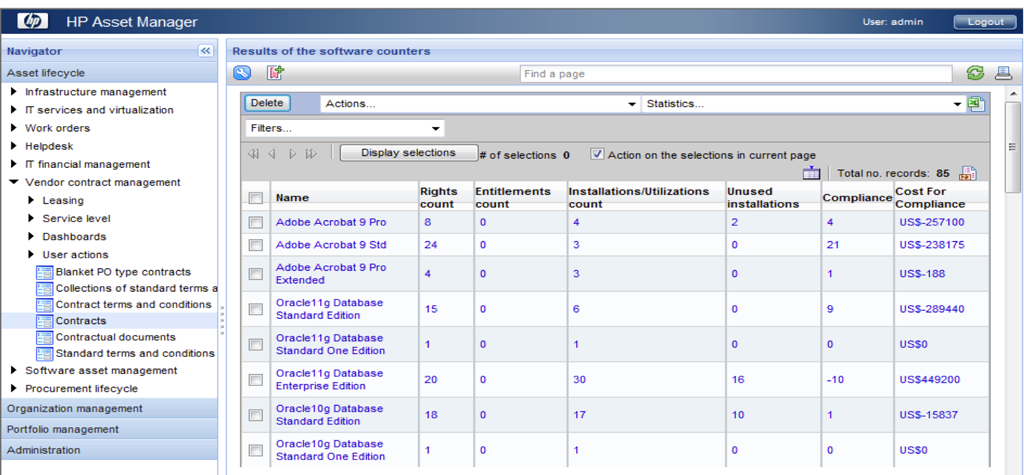Viewport: 1024px width, 475px height.
Task: Expand Infrastructure management tree node
Action: pyautogui.click(x=14, y=92)
